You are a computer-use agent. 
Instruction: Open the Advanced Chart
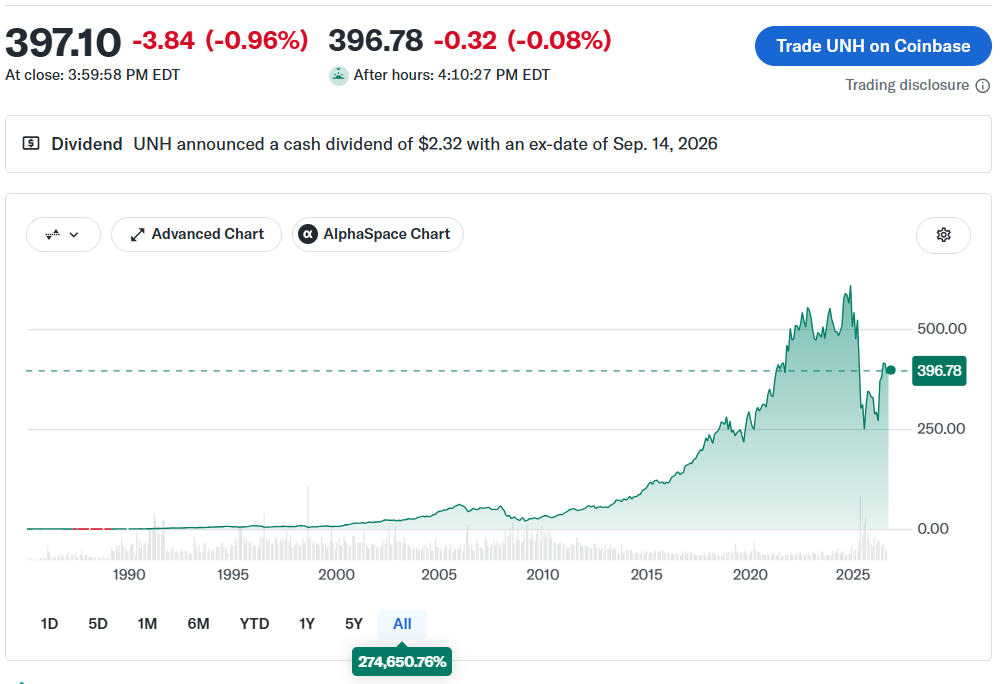click(196, 235)
